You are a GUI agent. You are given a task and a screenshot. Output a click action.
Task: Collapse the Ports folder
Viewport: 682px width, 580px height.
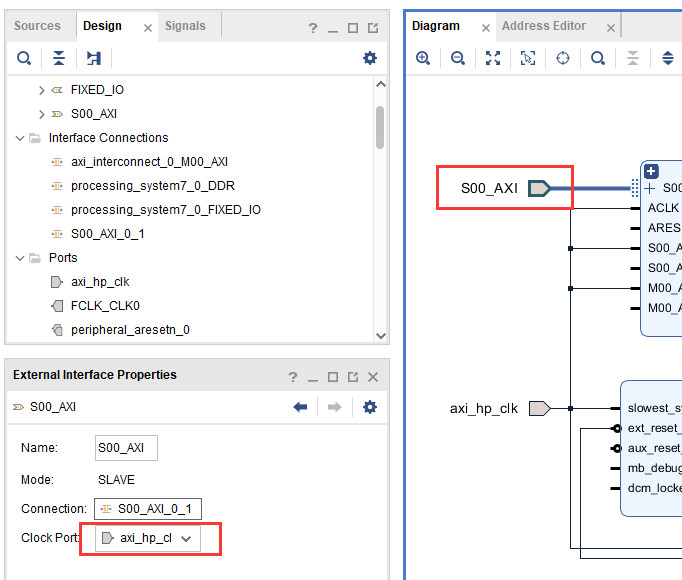pos(20,258)
